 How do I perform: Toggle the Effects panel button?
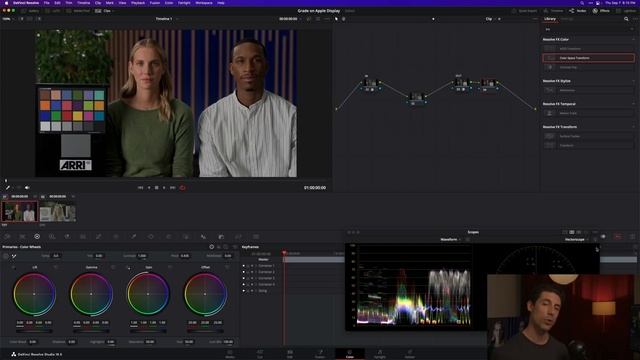click(x=601, y=11)
